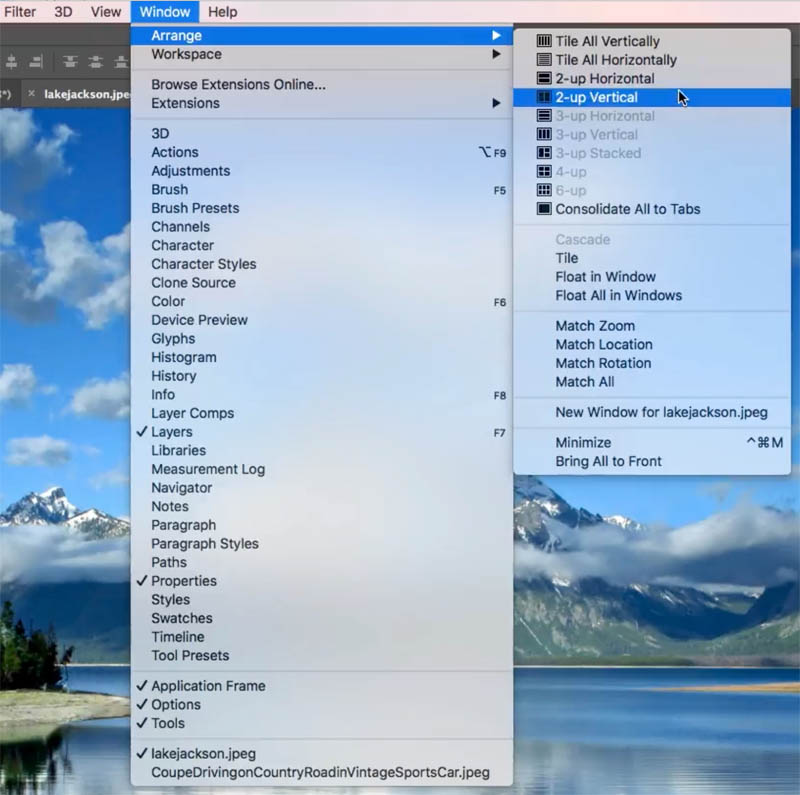Click the 3-up Horizontal layout icon

tap(544, 116)
